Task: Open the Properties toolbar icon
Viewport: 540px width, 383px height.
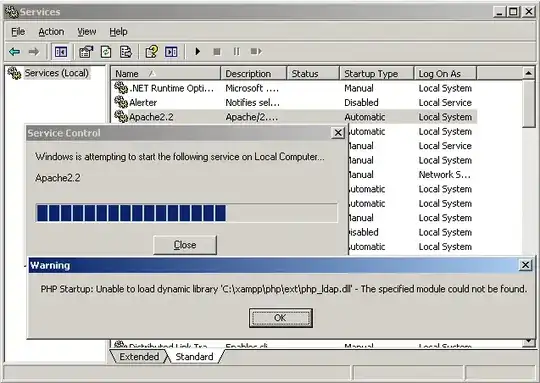Action: point(86,52)
